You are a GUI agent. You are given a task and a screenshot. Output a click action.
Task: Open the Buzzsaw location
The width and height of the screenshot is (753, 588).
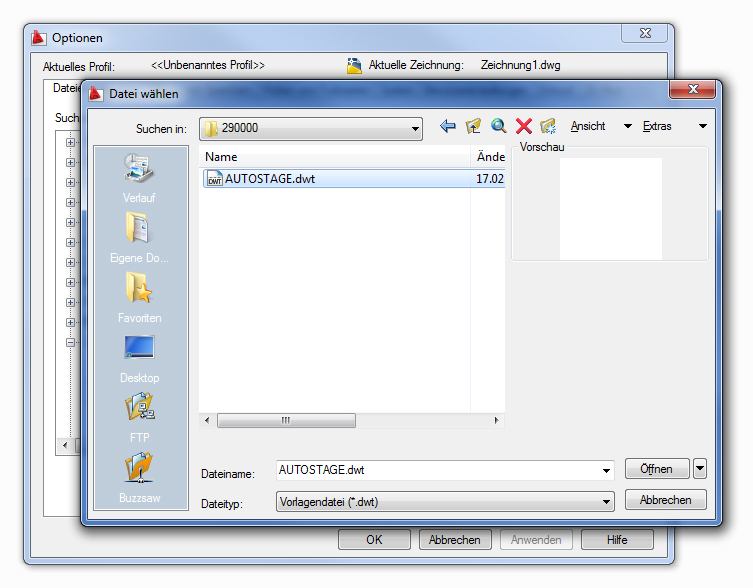[139, 477]
